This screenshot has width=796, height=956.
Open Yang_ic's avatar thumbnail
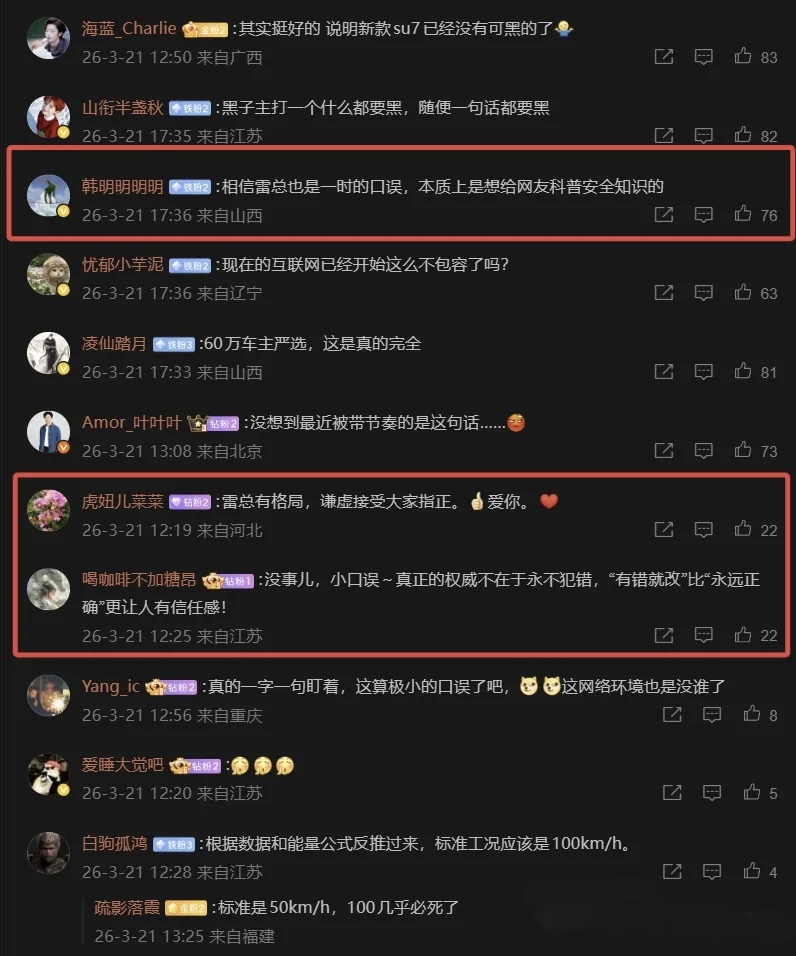tap(49, 696)
